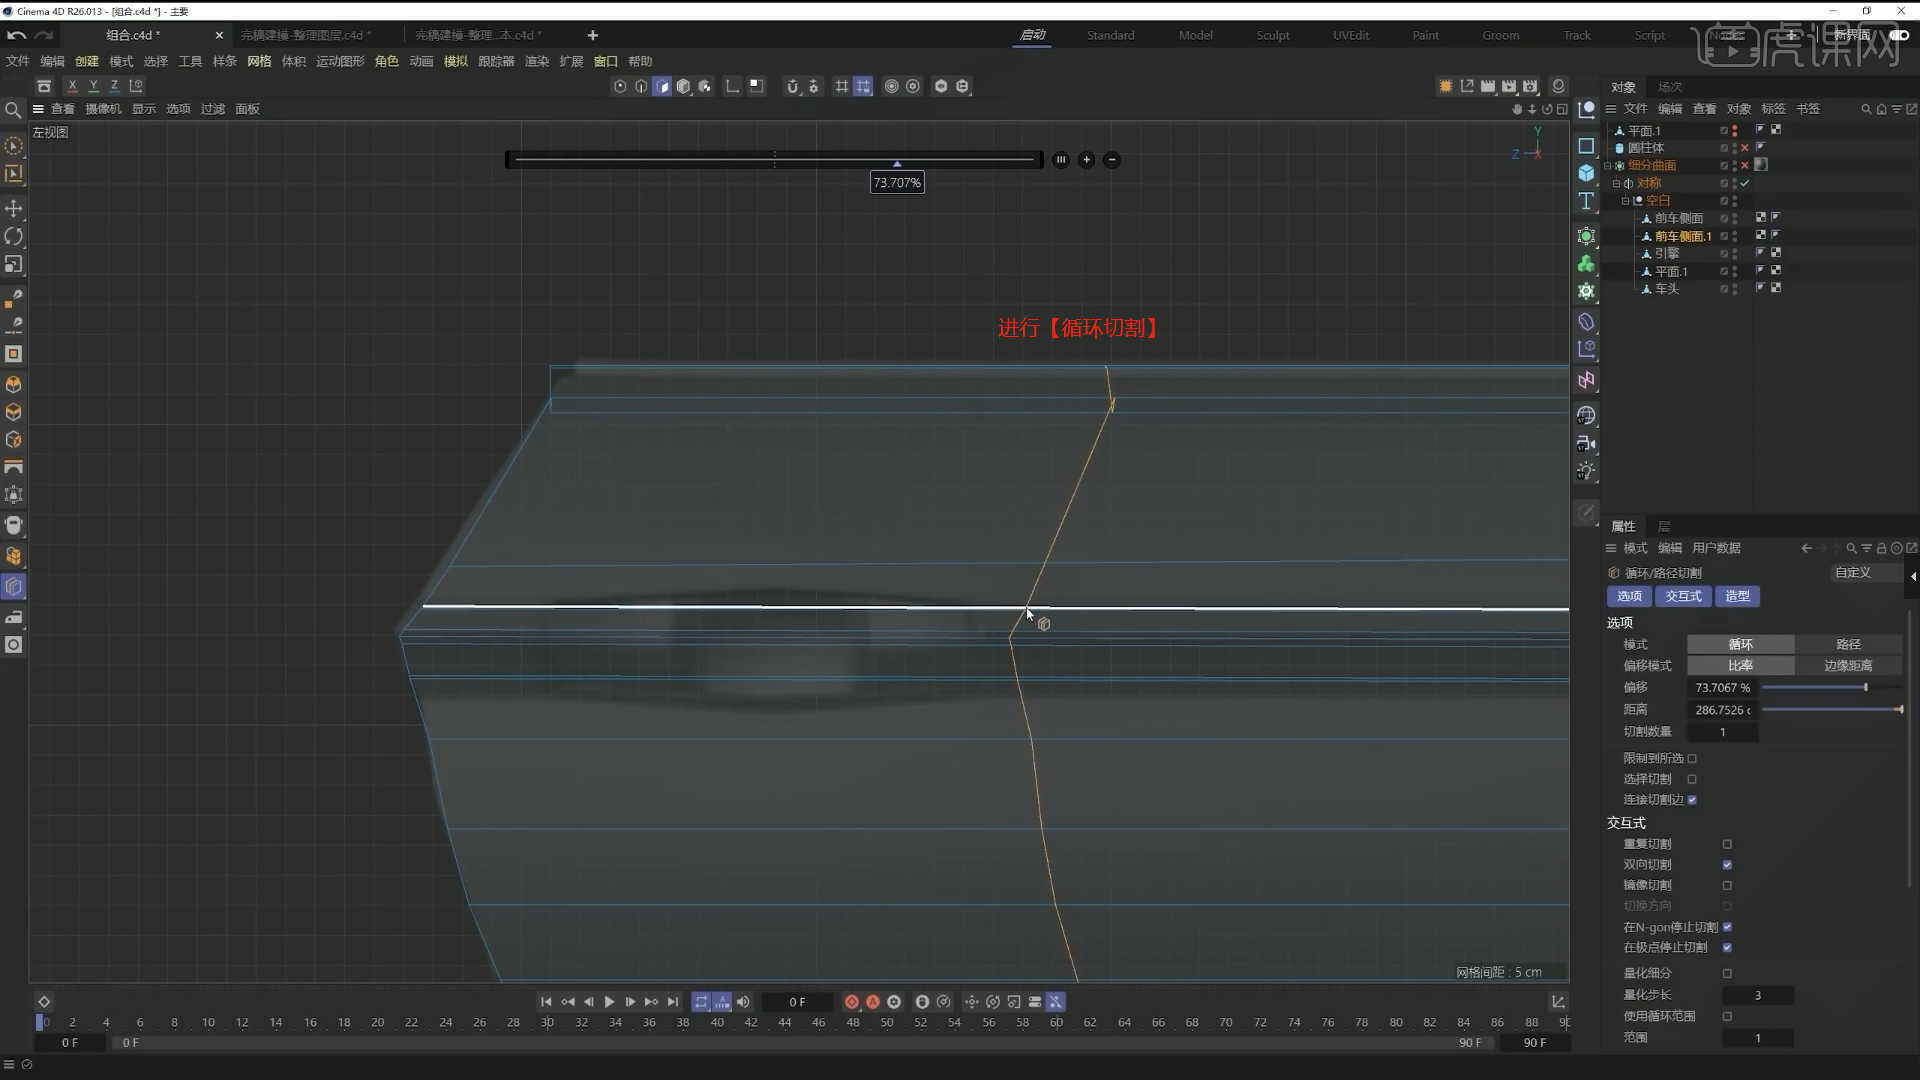
Task: Open the 文件 main menu
Action: click(18, 61)
